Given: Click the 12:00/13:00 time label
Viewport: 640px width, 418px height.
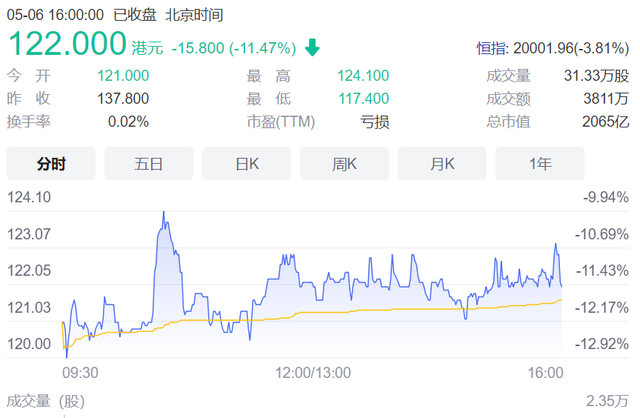Looking at the screenshot, I should (313, 373).
